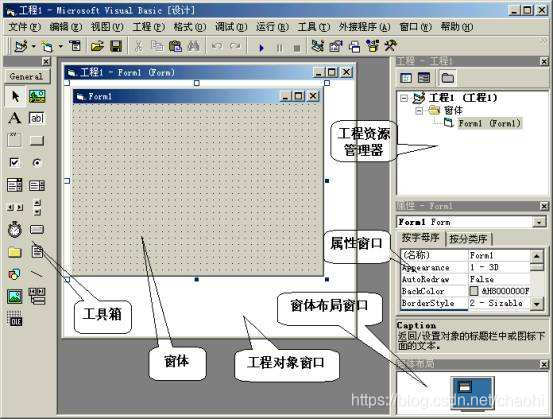The image size is (553, 419).
Task: Select the vertical scroll bar tool
Action: [37, 207]
